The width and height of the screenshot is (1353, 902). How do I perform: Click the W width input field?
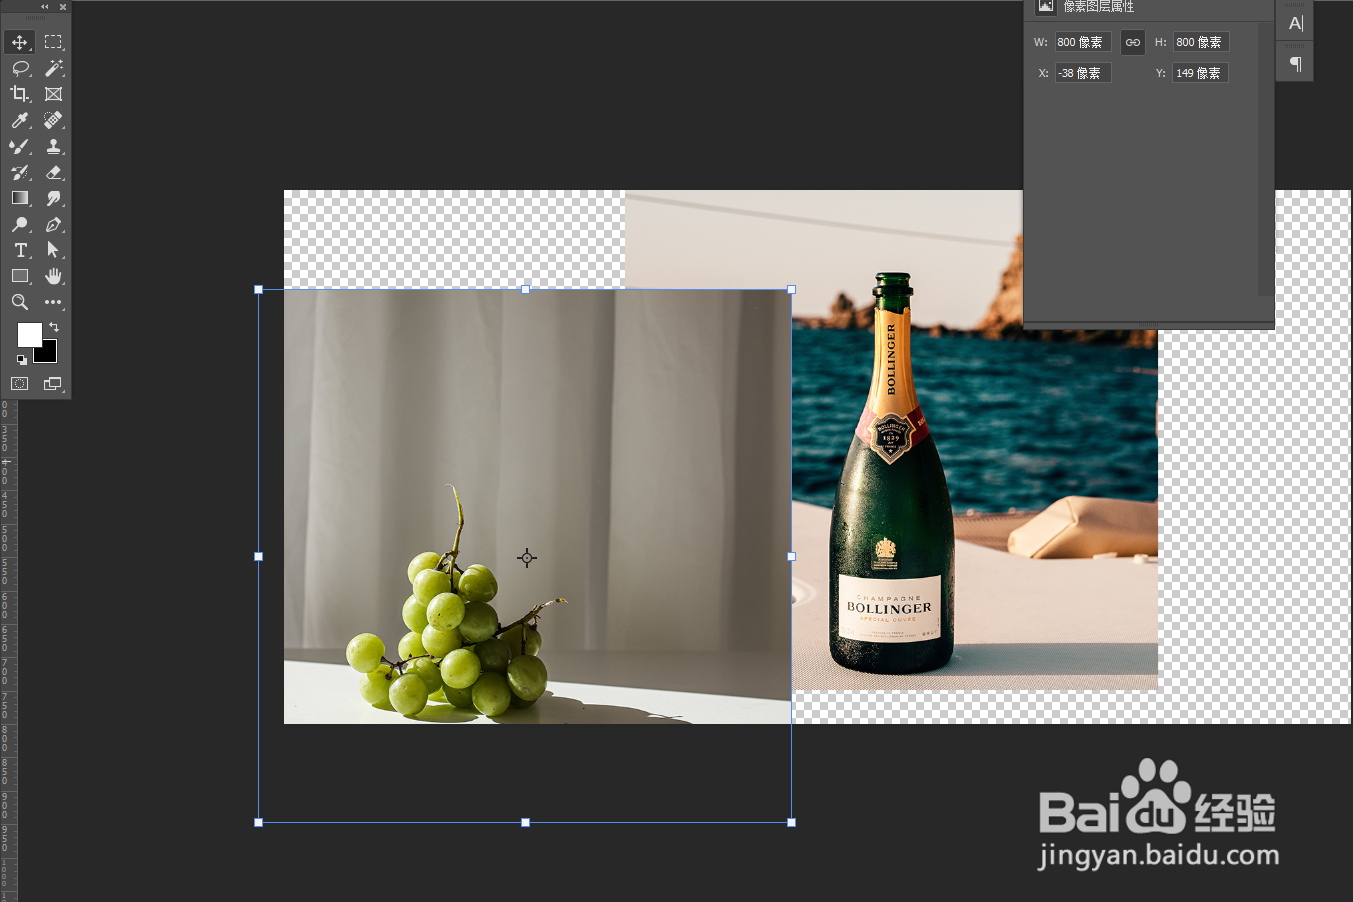click(1083, 42)
